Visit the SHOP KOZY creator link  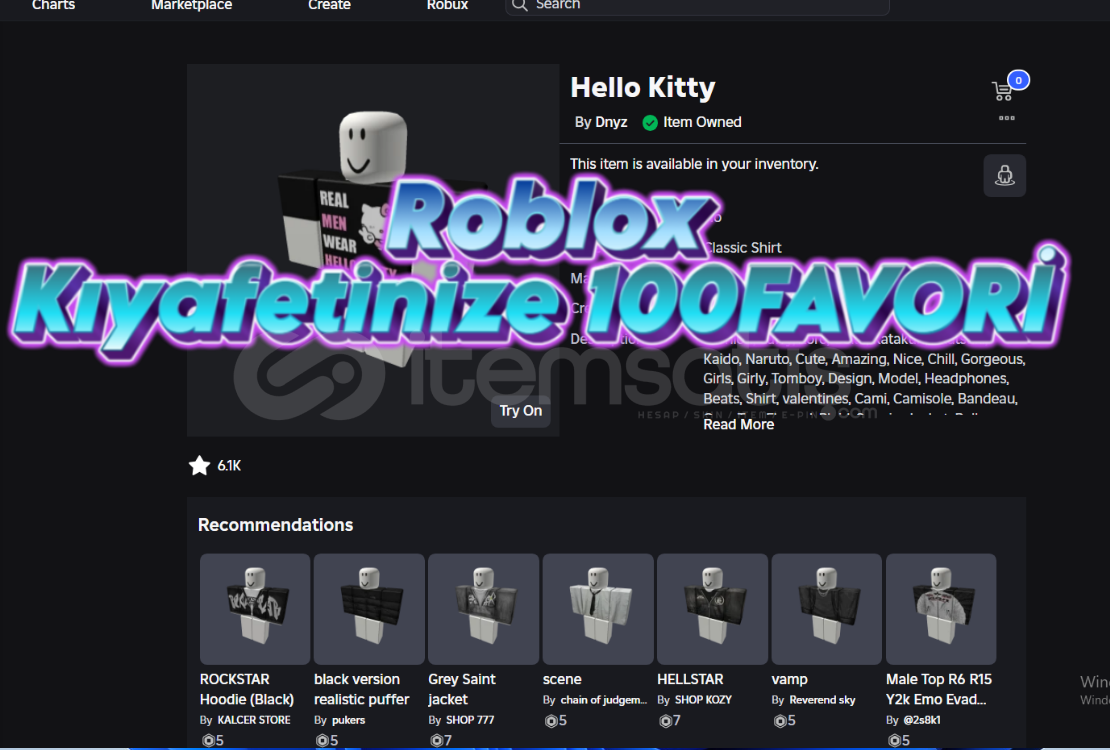(703, 700)
